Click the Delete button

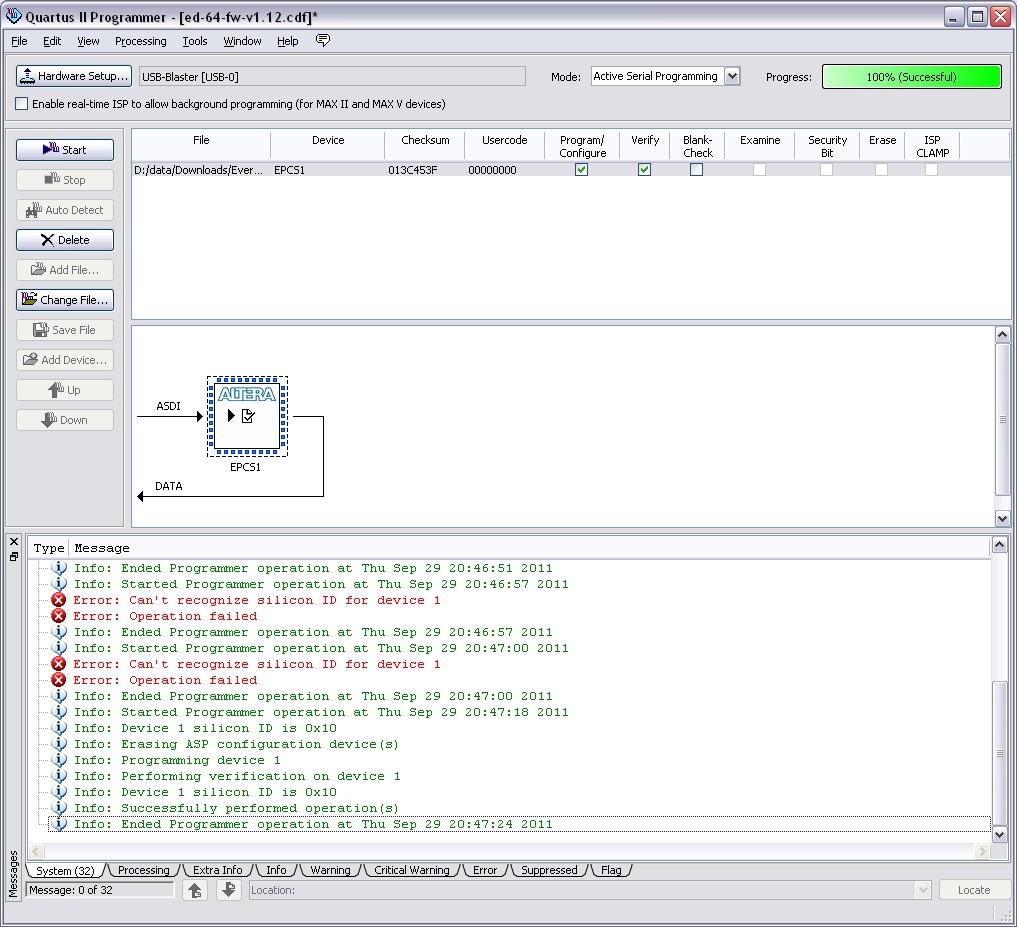coord(65,240)
